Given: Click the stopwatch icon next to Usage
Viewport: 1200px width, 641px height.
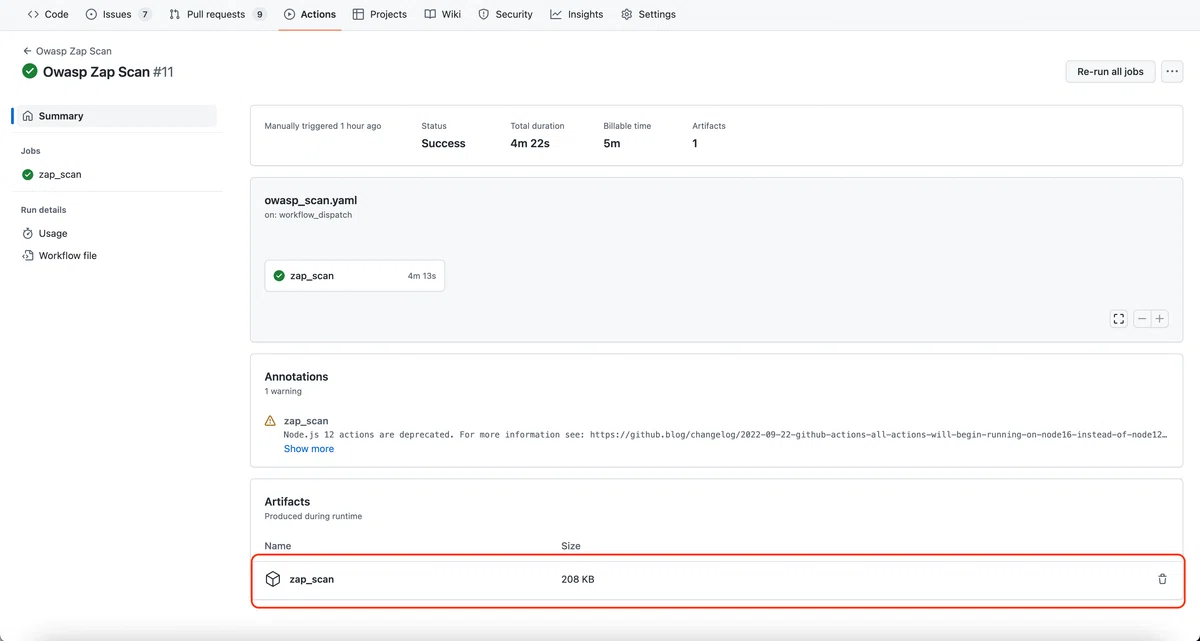Looking at the screenshot, I should click(x=28, y=233).
